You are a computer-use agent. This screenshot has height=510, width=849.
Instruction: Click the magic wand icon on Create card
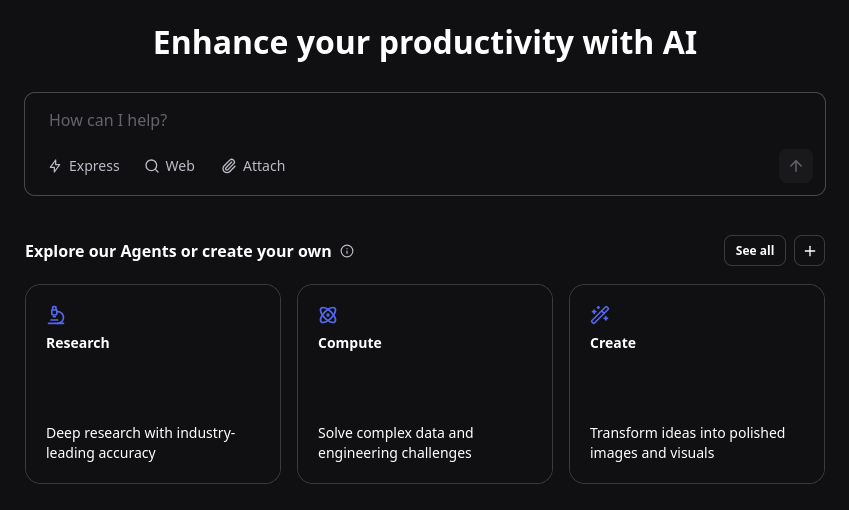pyautogui.click(x=600, y=315)
